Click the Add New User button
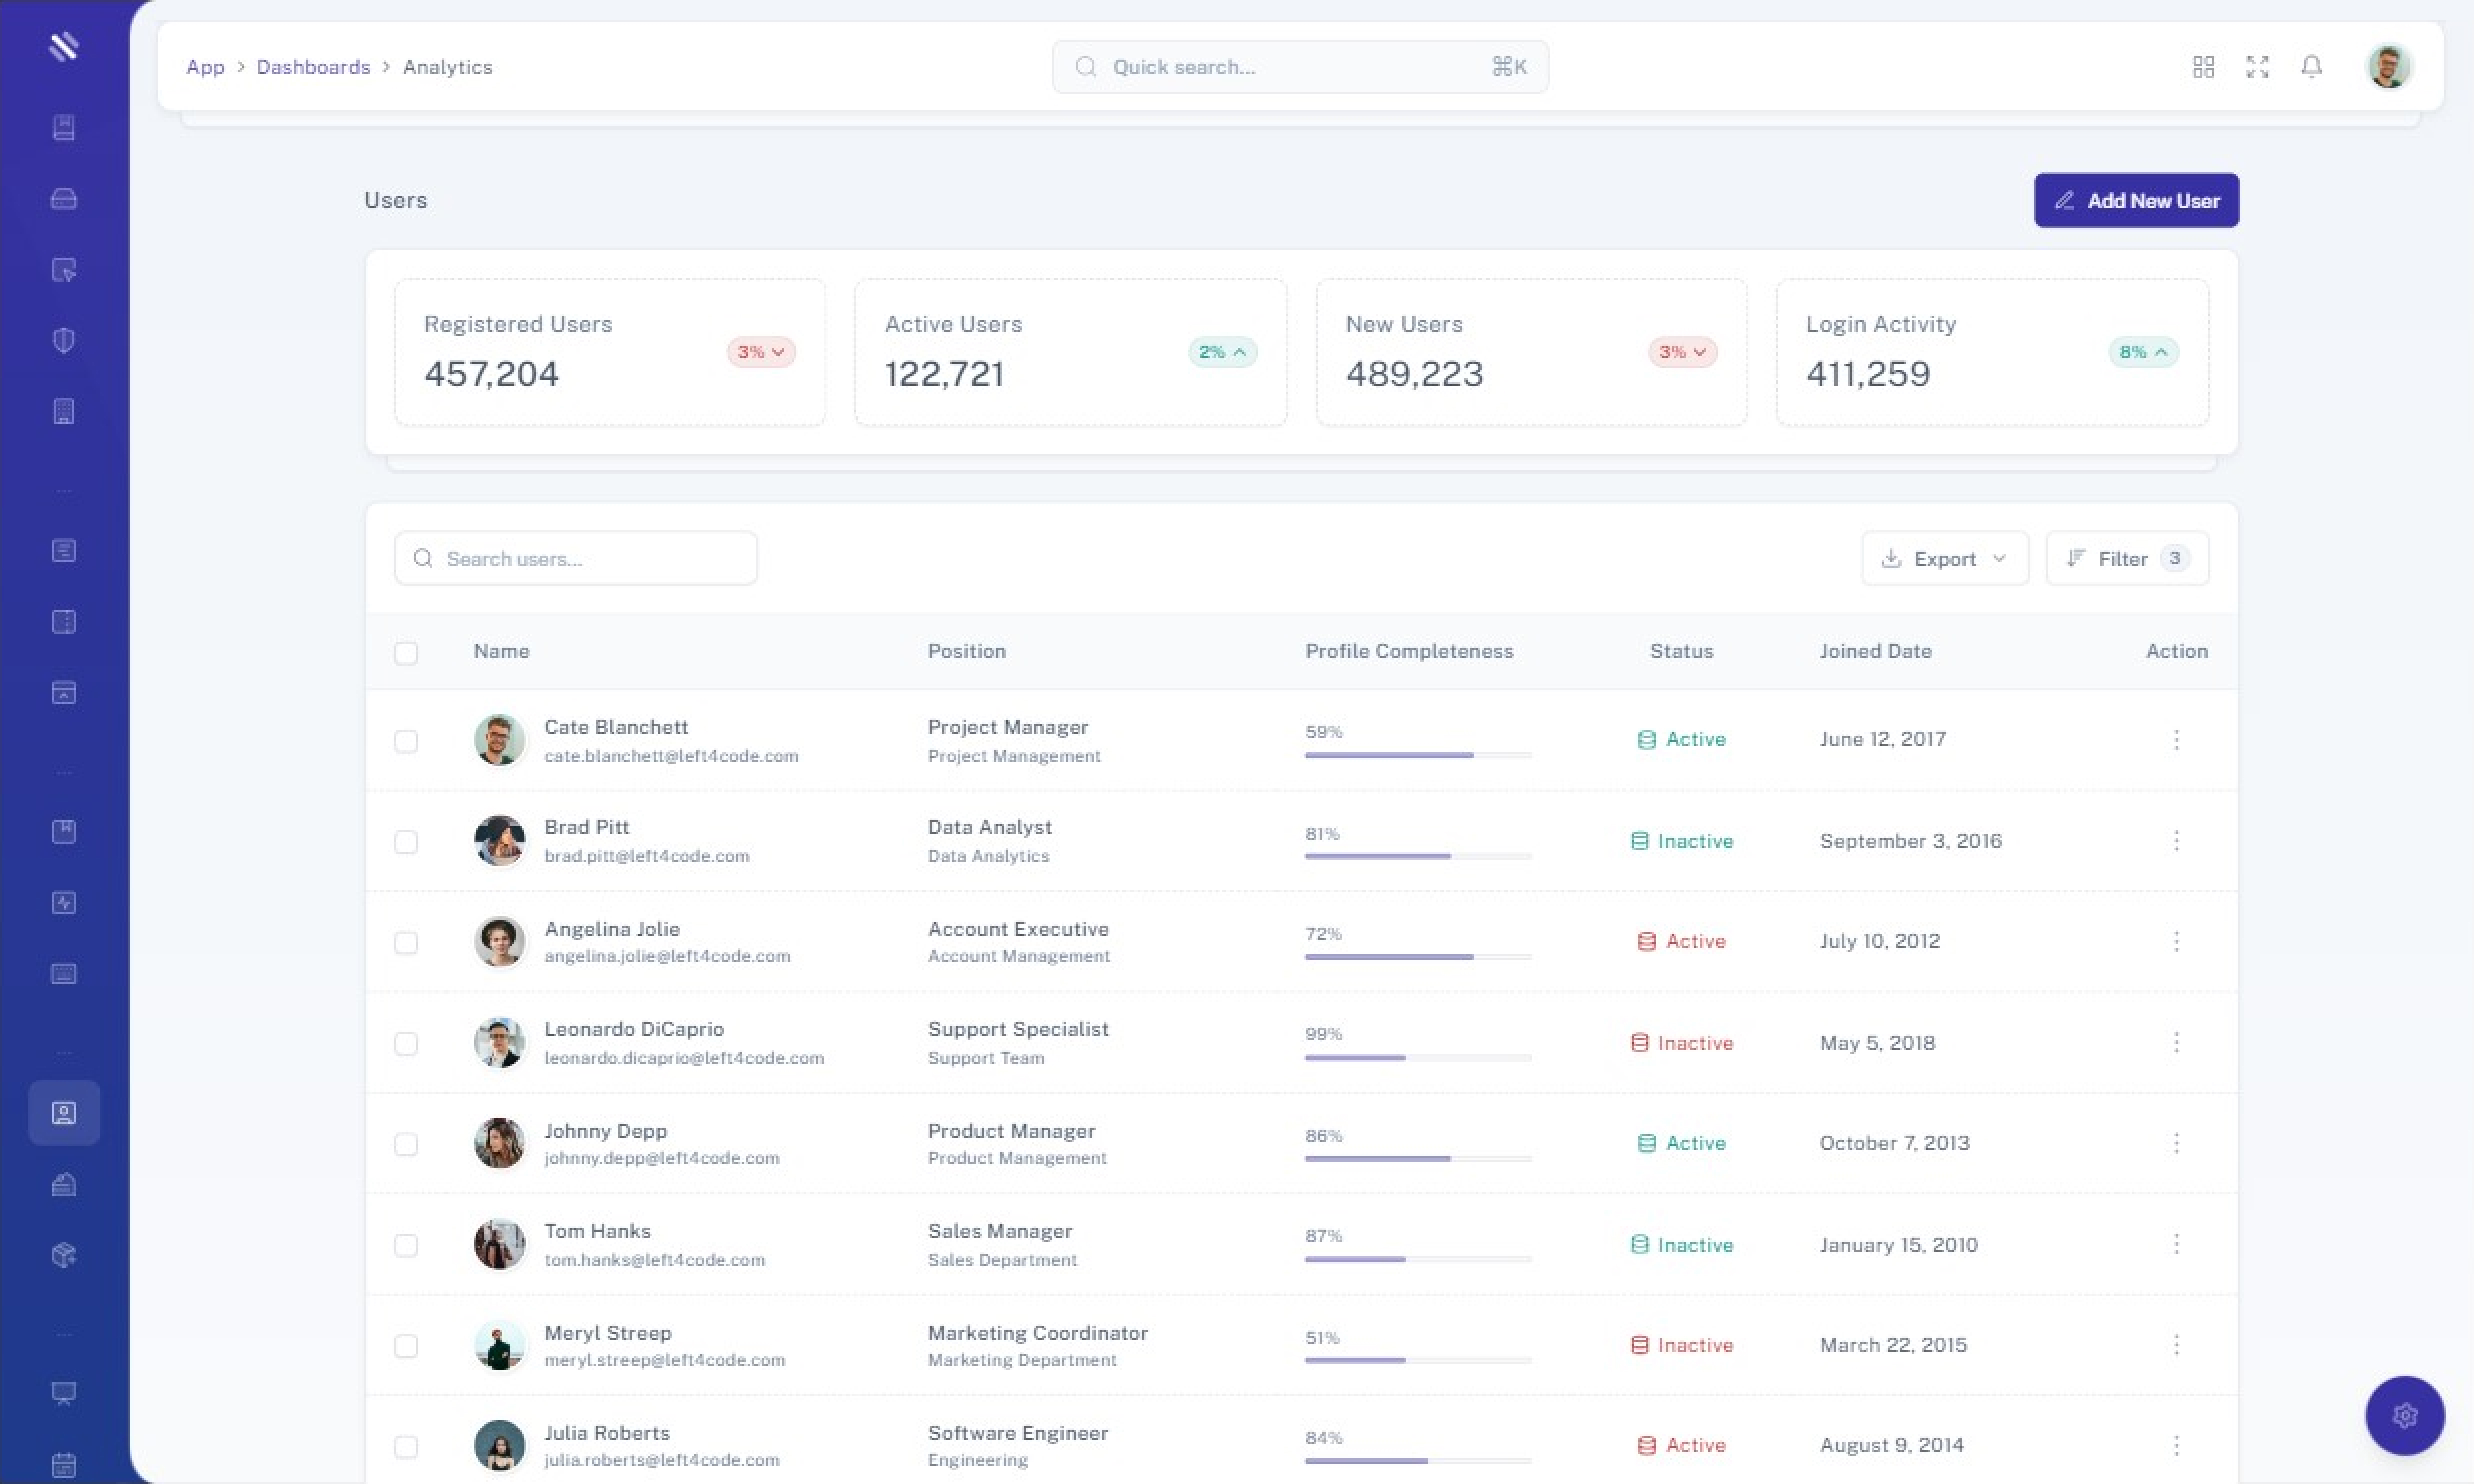This screenshot has height=1484, width=2474. (x=2136, y=201)
